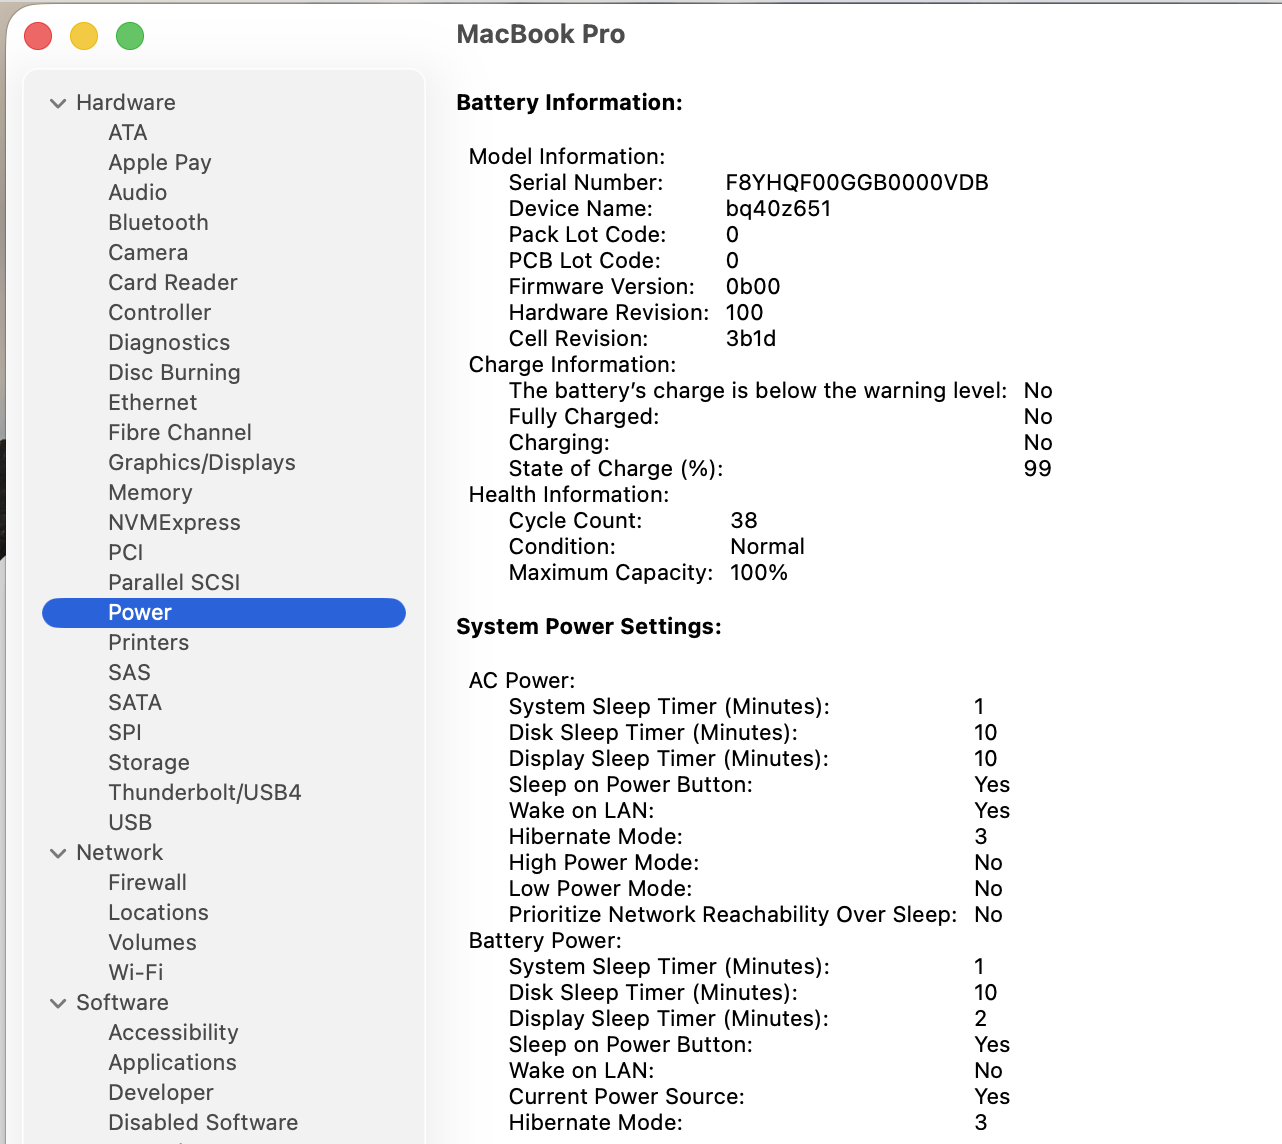Open Developer software info

(161, 1093)
